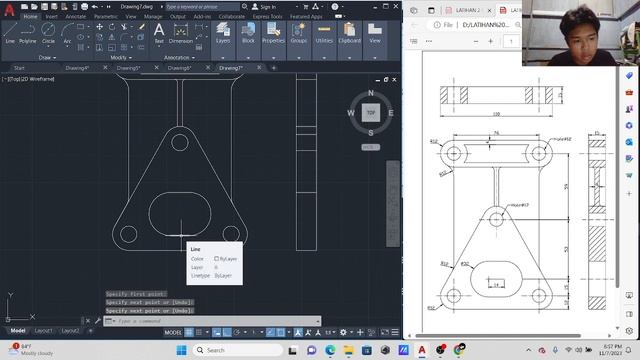640x360 pixels.
Task: Click the Table icon in Annotation panel
Action: click(199, 47)
